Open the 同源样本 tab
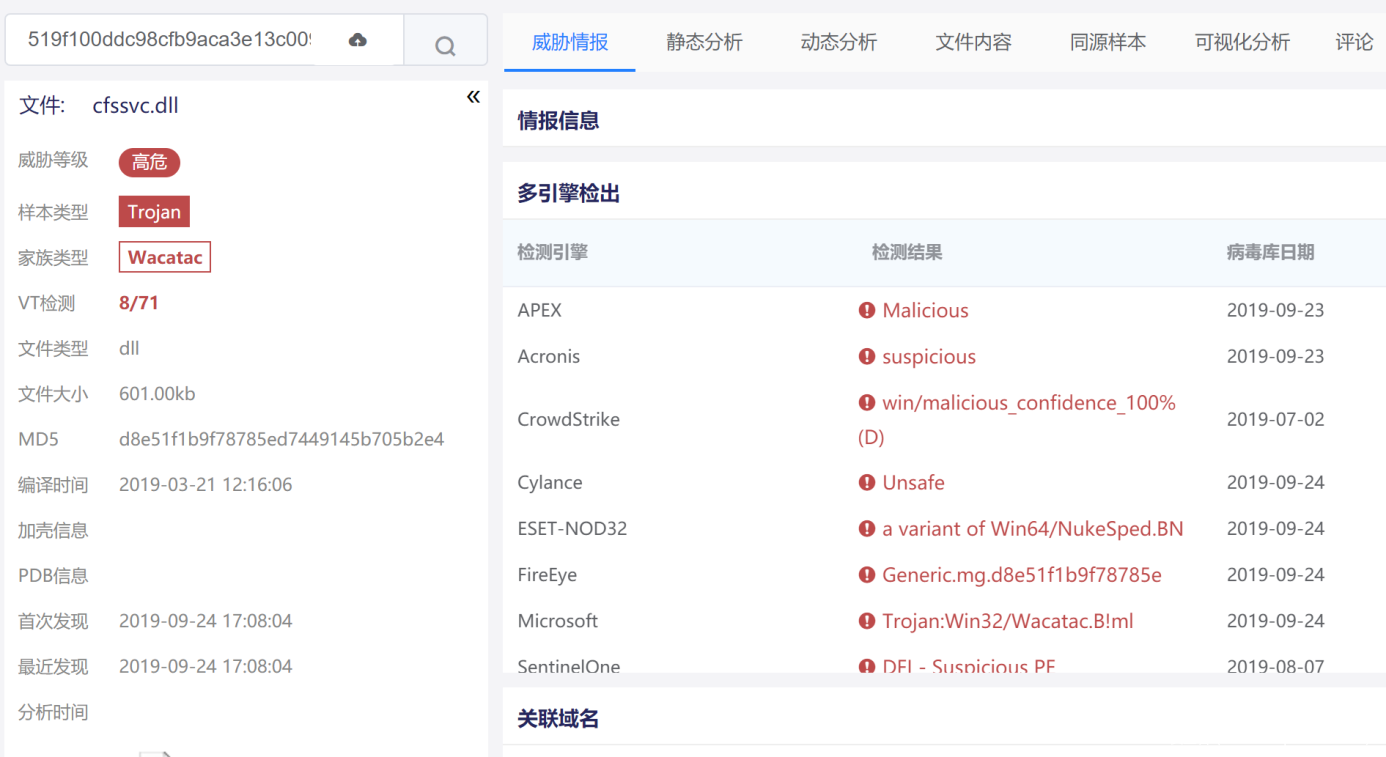 coord(1108,42)
